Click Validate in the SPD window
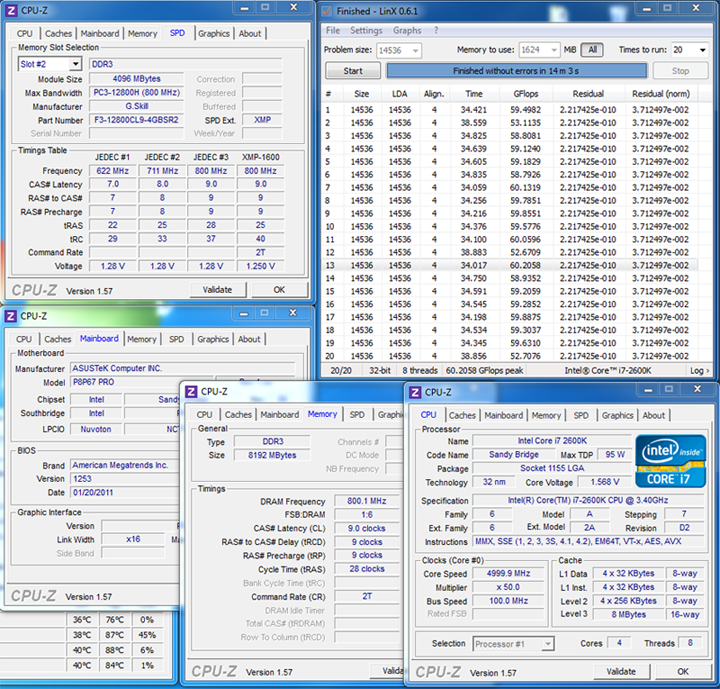Image resolution: width=720 pixels, height=689 pixels. tap(218, 290)
